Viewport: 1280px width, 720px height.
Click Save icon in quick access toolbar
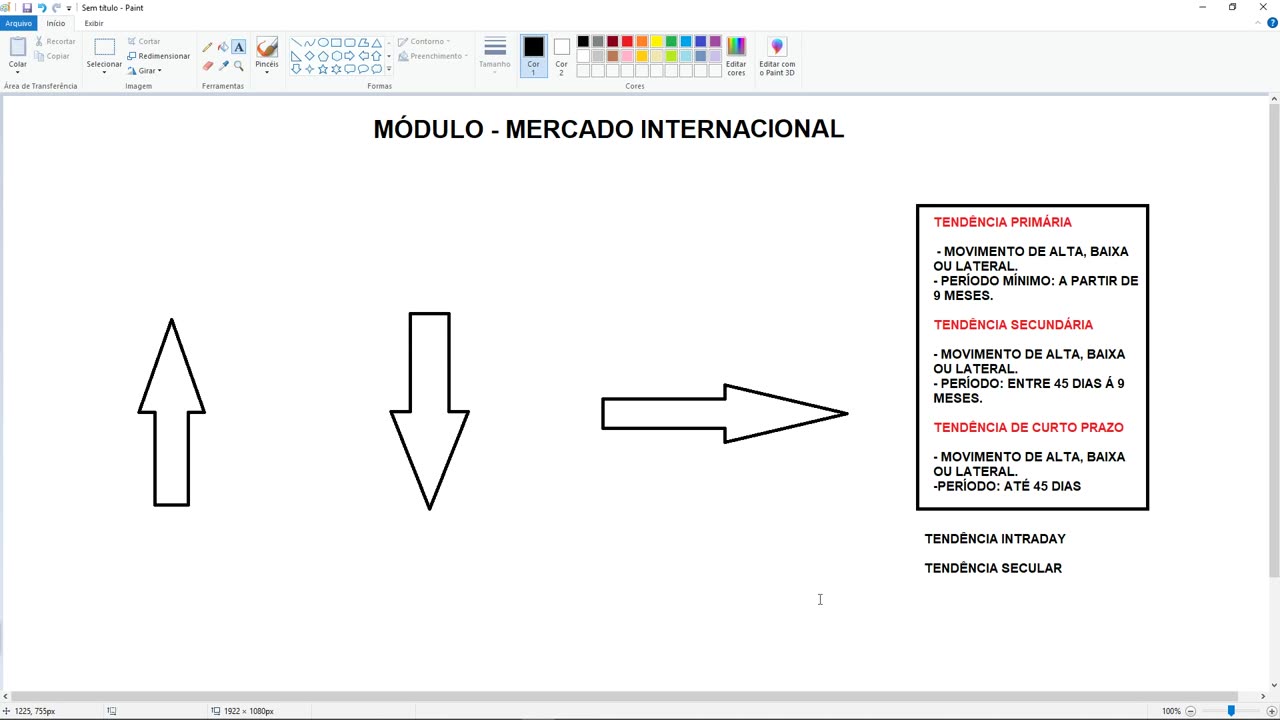(27, 7)
